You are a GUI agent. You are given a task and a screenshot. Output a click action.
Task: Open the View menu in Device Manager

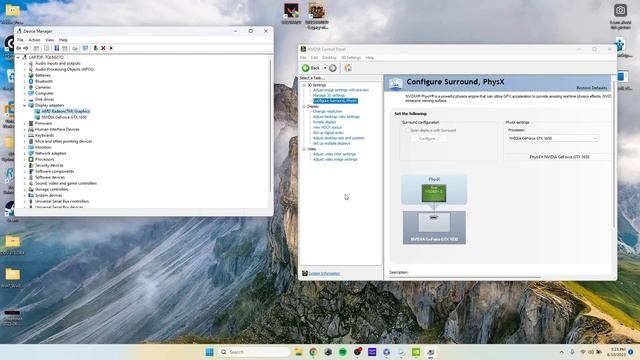click(50, 40)
